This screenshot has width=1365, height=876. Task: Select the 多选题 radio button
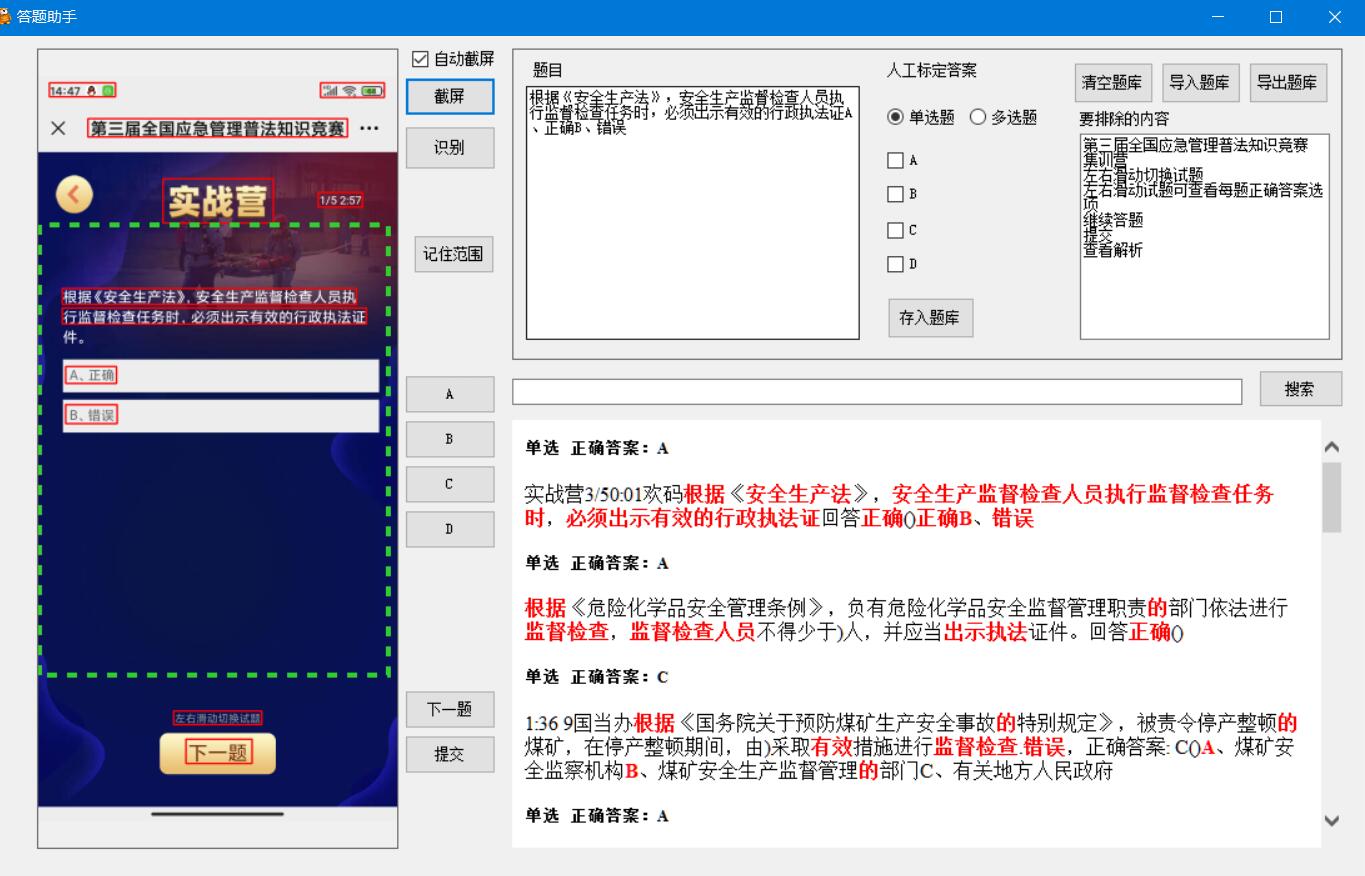[x=978, y=117]
